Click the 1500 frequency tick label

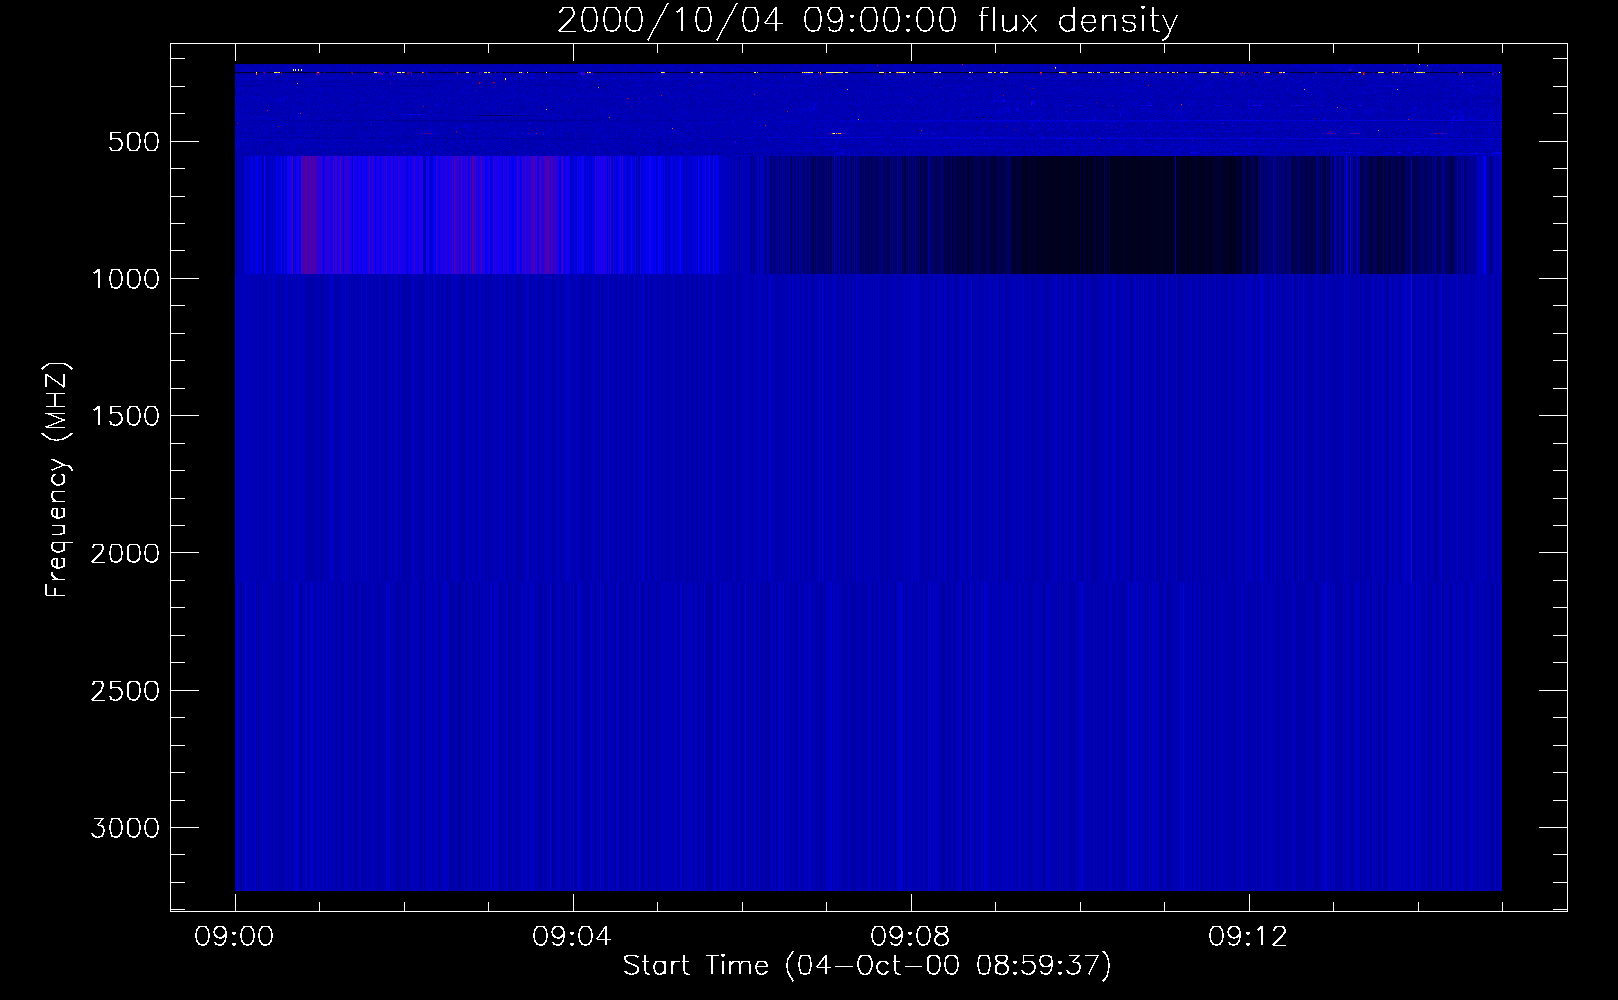125,416
